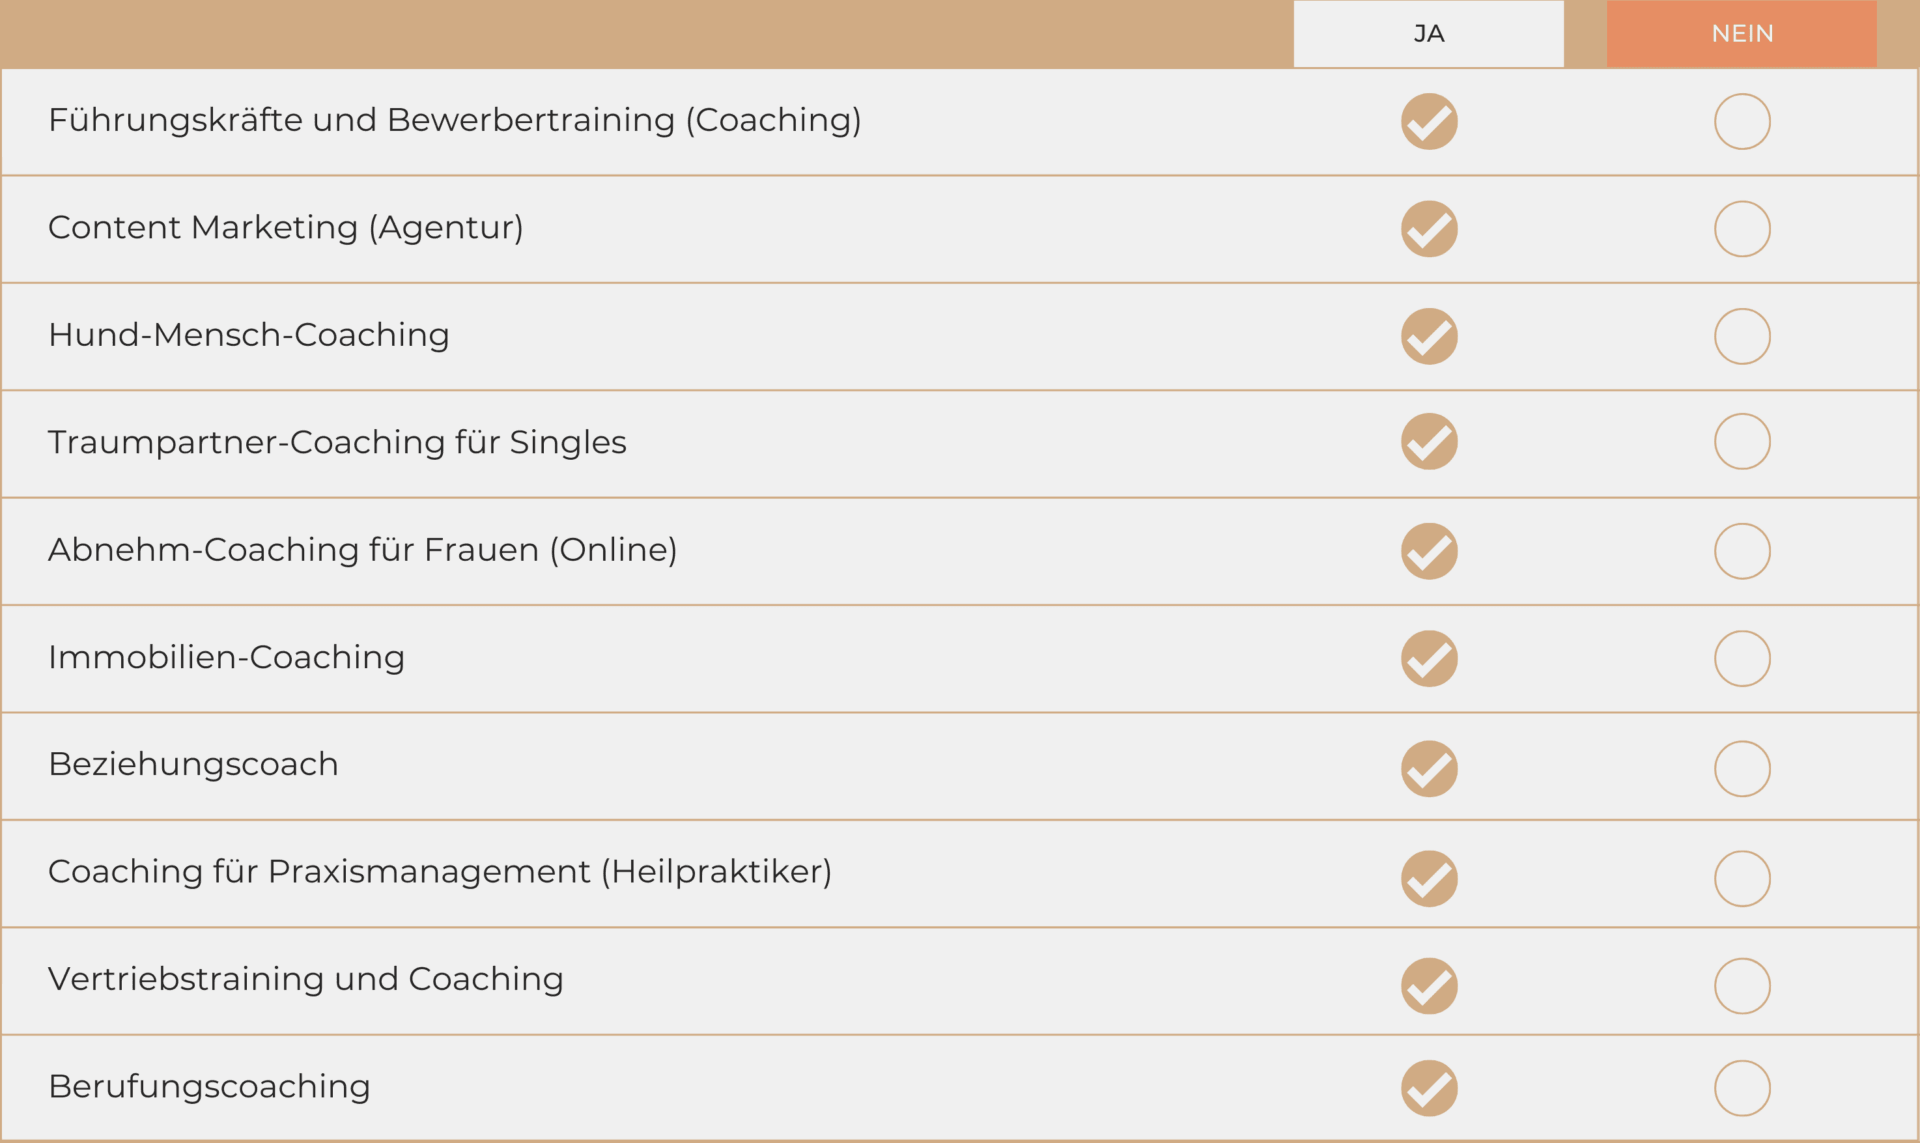Select NEIN for Abnehm-Coaching für Frauen (Online)

pos(1742,551)
